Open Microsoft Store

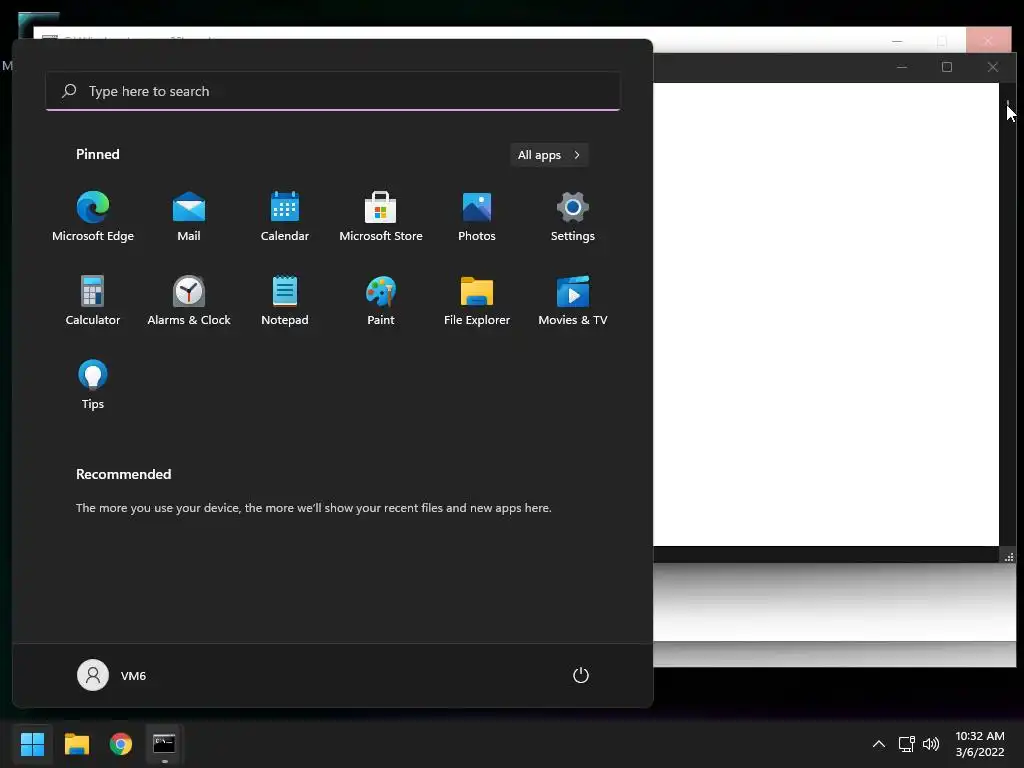point(381,217)
